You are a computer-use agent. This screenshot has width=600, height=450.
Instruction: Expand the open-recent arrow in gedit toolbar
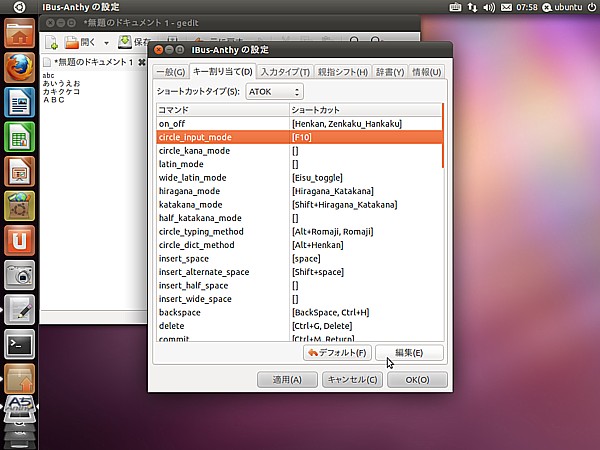tap(106, 43)
